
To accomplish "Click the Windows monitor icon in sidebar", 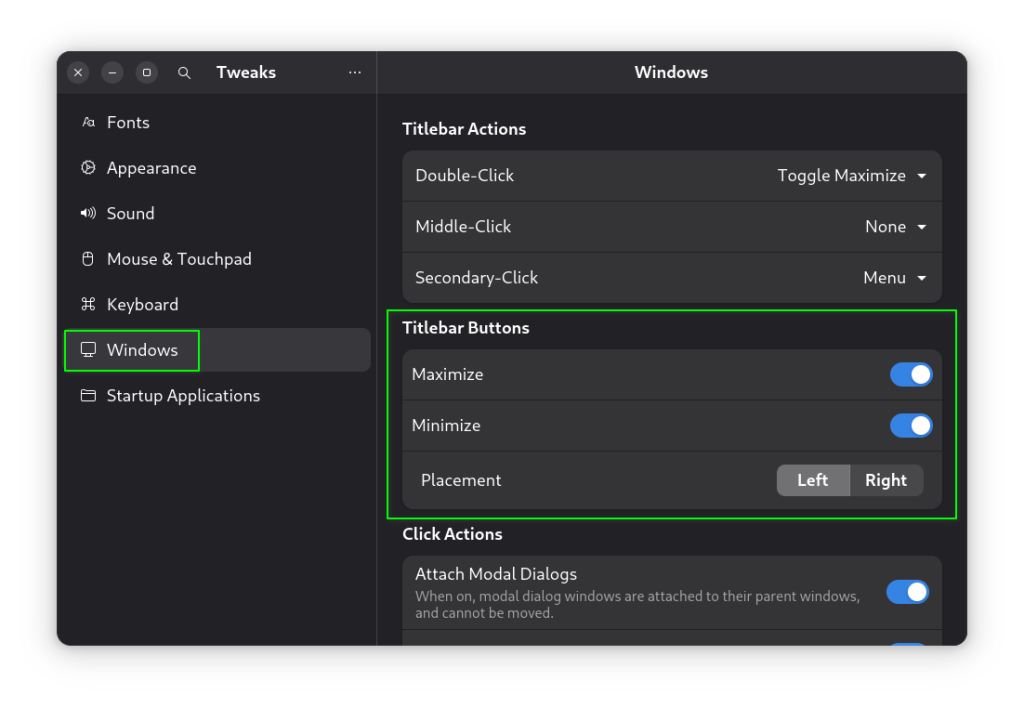I will pos(88,350).
